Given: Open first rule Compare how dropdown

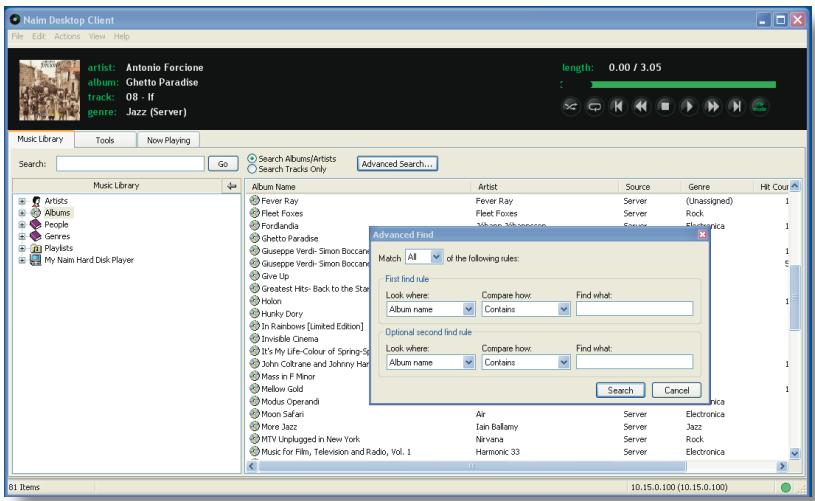Looking at the screenshot, I should (x=564, y=309).
